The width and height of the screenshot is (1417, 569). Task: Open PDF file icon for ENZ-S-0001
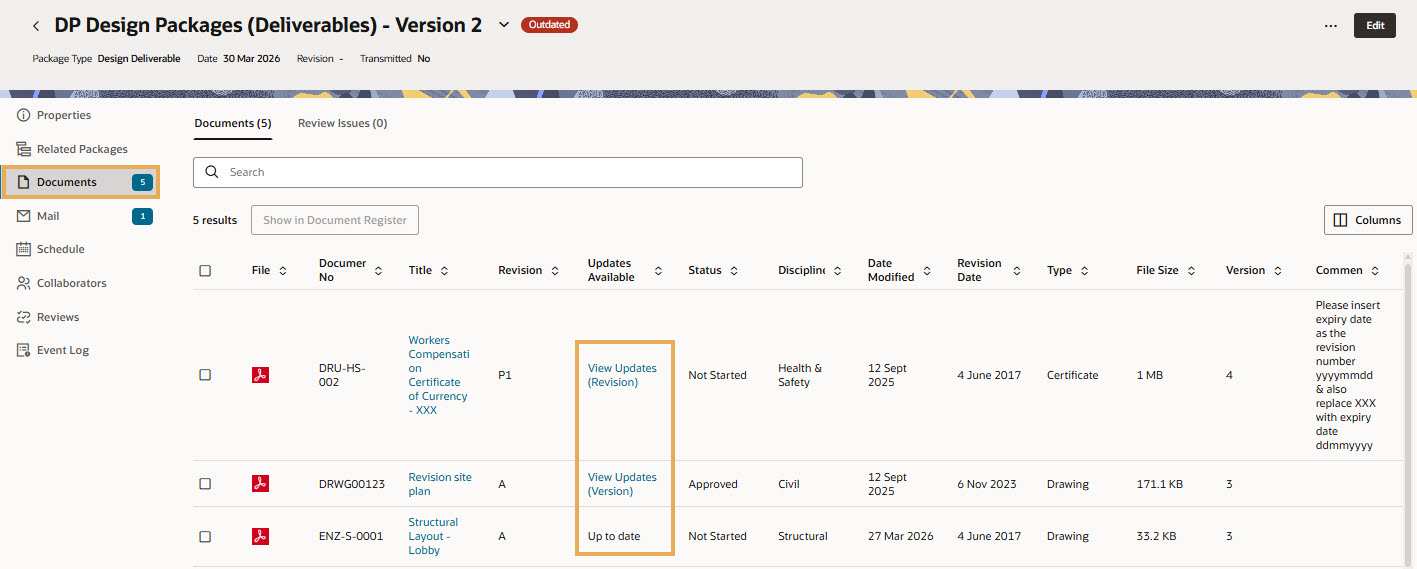click(x=260, y=536)
